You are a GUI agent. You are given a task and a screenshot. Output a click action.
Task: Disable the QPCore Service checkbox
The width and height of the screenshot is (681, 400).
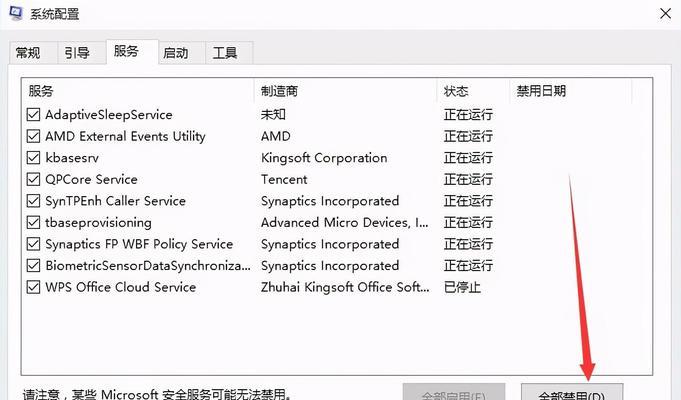(34, 180)
